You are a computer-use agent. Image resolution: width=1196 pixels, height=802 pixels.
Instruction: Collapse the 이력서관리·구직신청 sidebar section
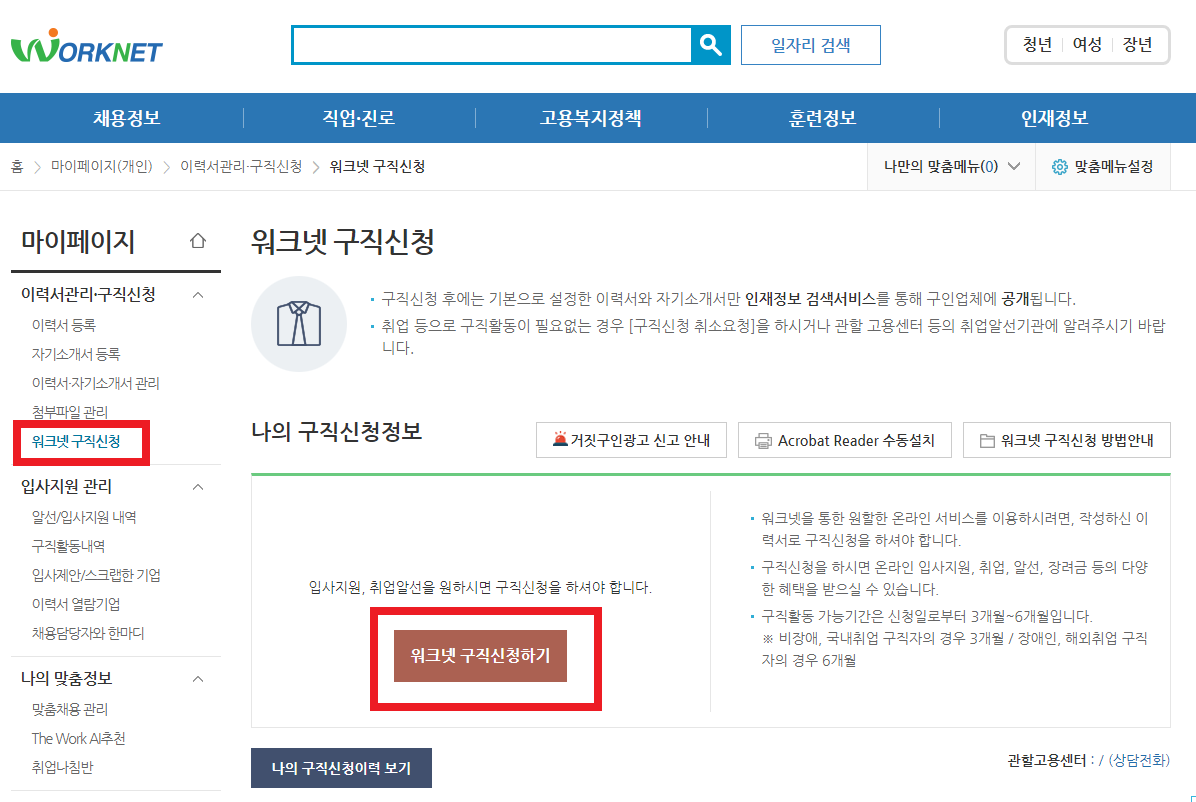coord(198,295)
